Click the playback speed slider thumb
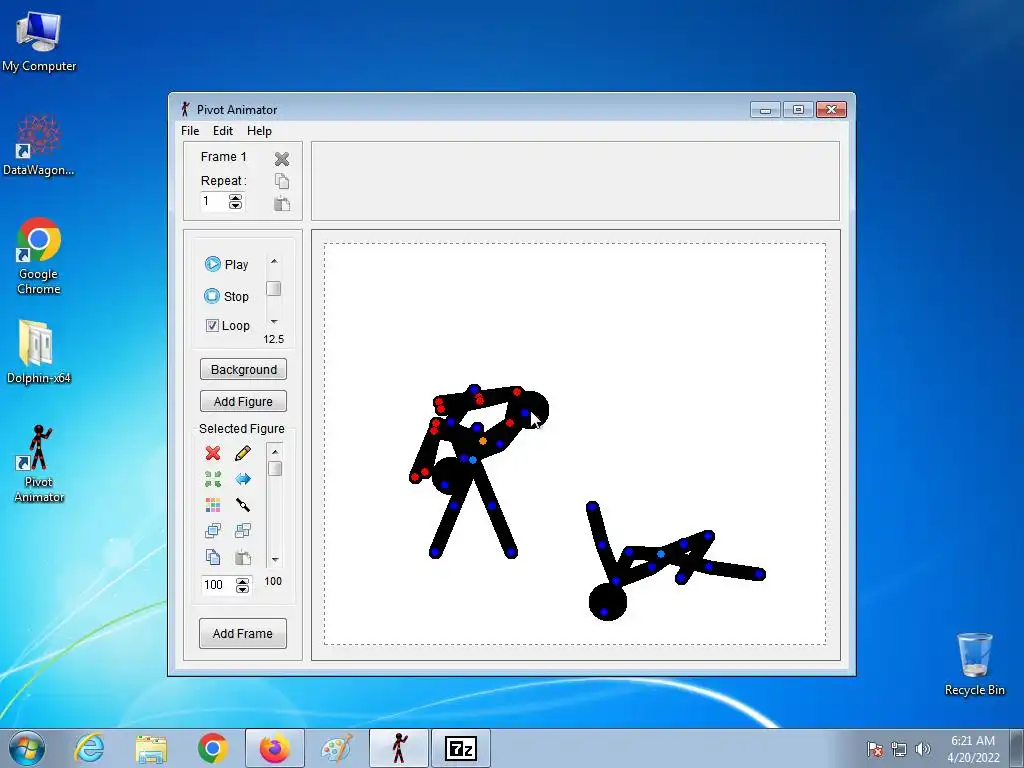 tap(274, 288)
